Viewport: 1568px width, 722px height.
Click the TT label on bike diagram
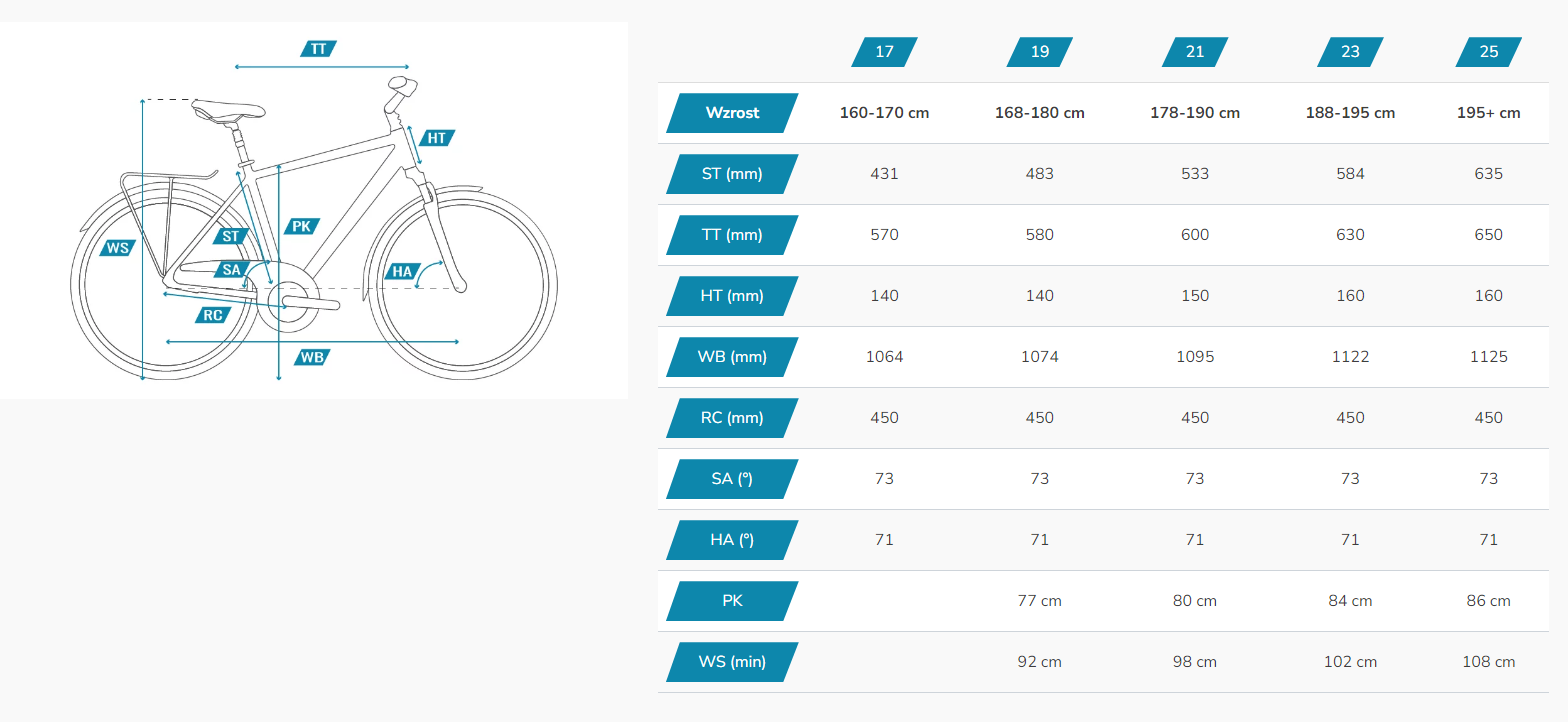click(x=318, y=48)
